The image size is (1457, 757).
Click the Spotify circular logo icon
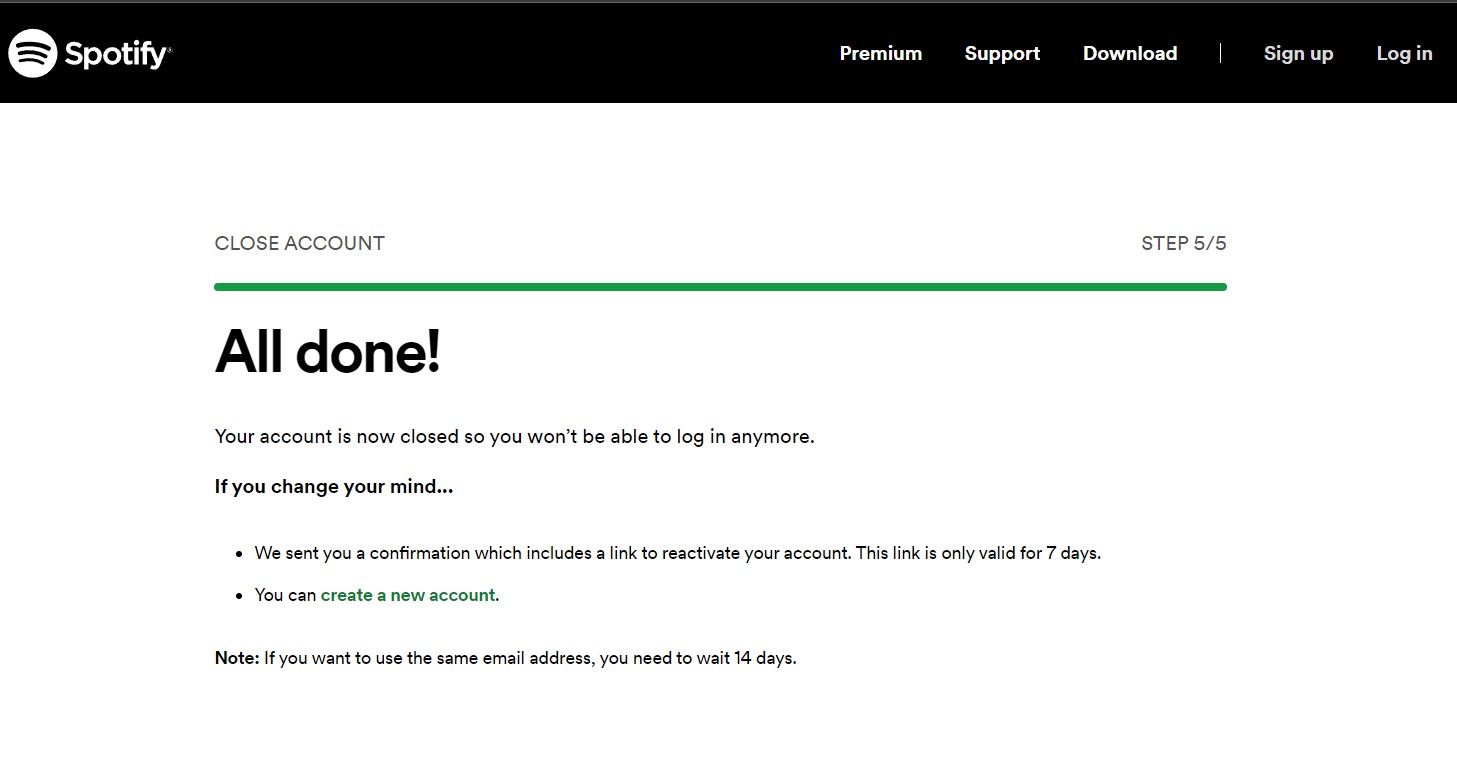pos(33,53)
